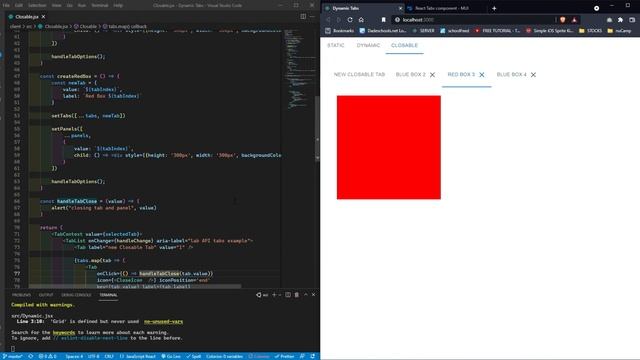Switch to the Debug Console panel tab

pyautogui.click(x=76, y=295)
